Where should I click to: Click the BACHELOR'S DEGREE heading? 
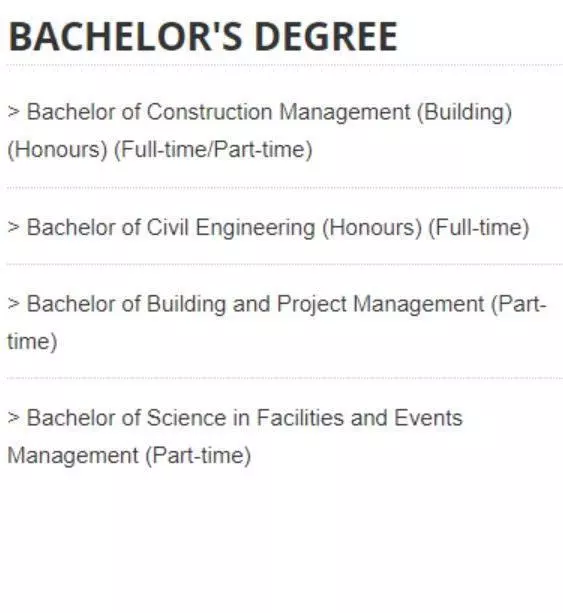(203, 36)
